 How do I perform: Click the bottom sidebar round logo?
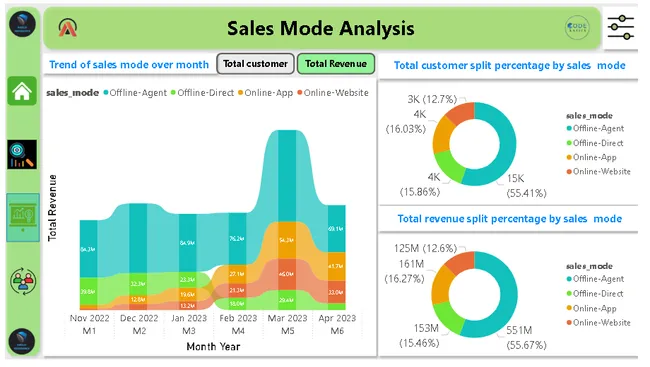click(22, 341)
